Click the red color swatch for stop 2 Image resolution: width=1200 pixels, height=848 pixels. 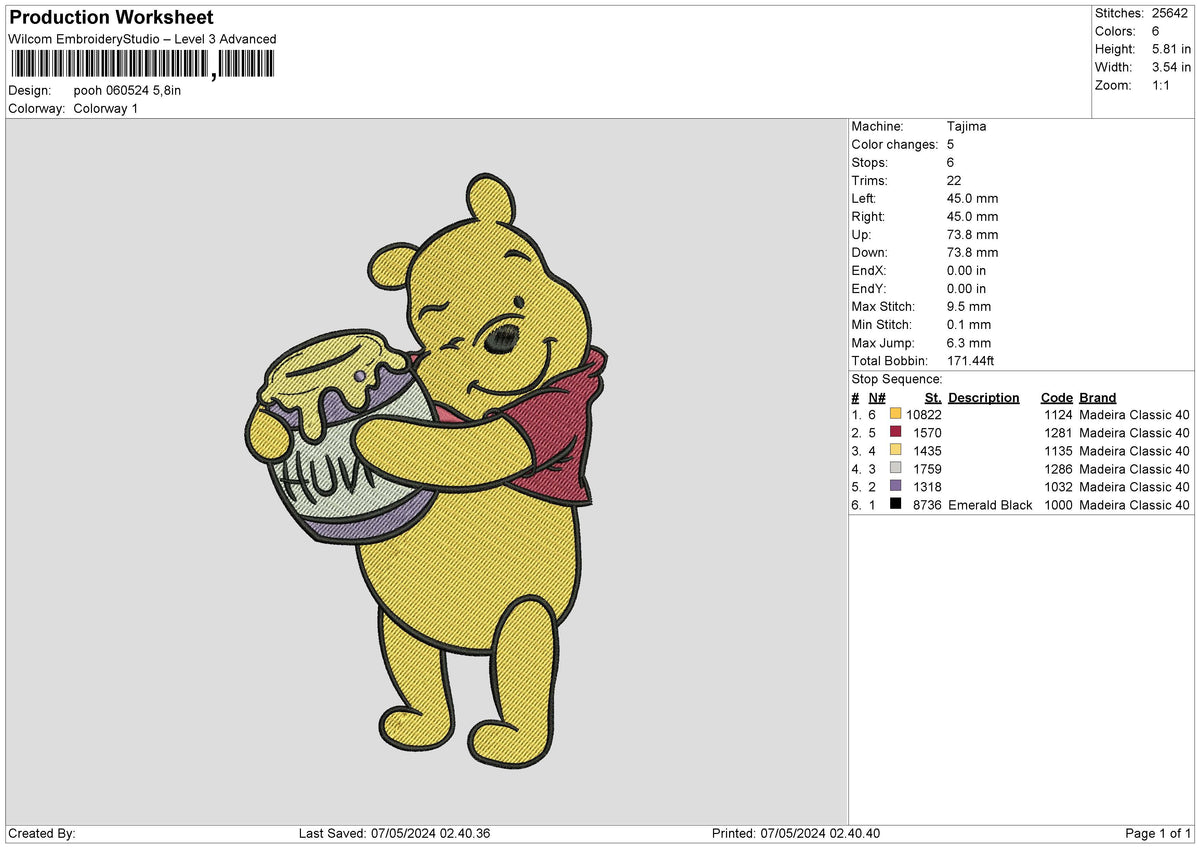point(895,433)
